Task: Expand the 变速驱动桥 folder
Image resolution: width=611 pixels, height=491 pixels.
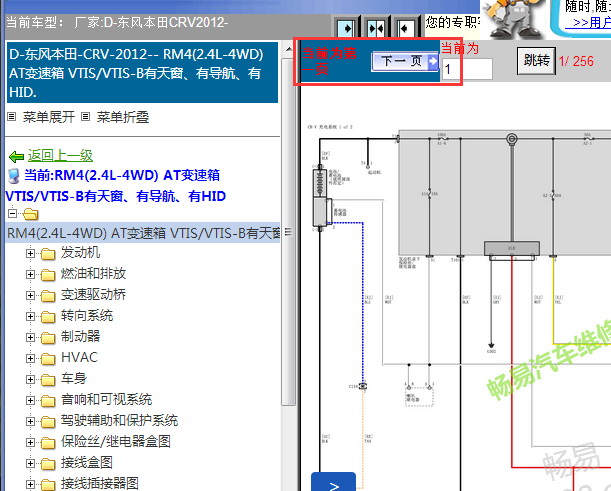Action: (30, 295)
